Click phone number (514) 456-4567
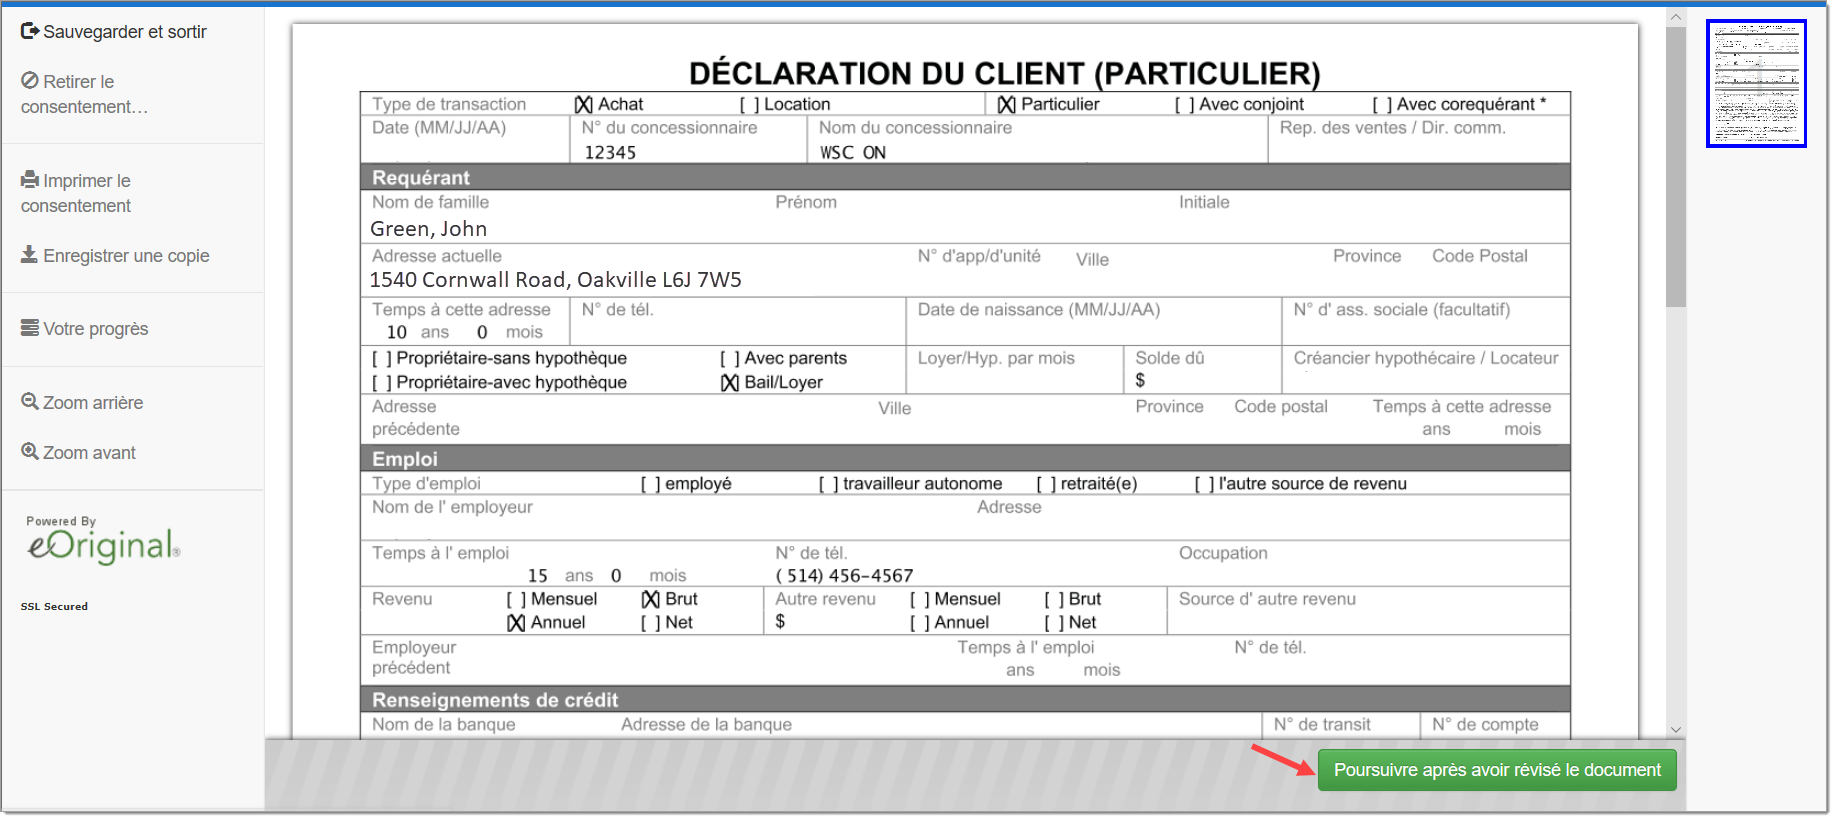Image resolution: width=1834 pixels, height=819 pixels. click(845, 576)
